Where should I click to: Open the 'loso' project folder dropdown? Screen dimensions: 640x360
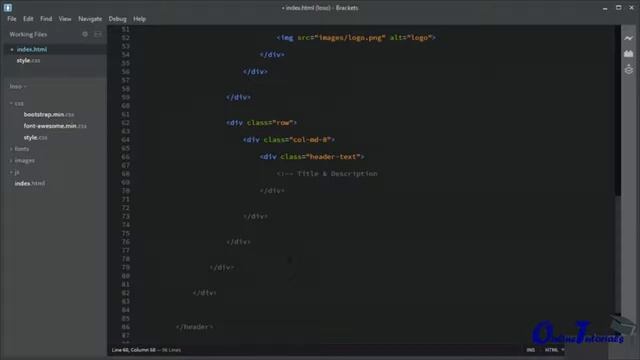coord(18,87)
